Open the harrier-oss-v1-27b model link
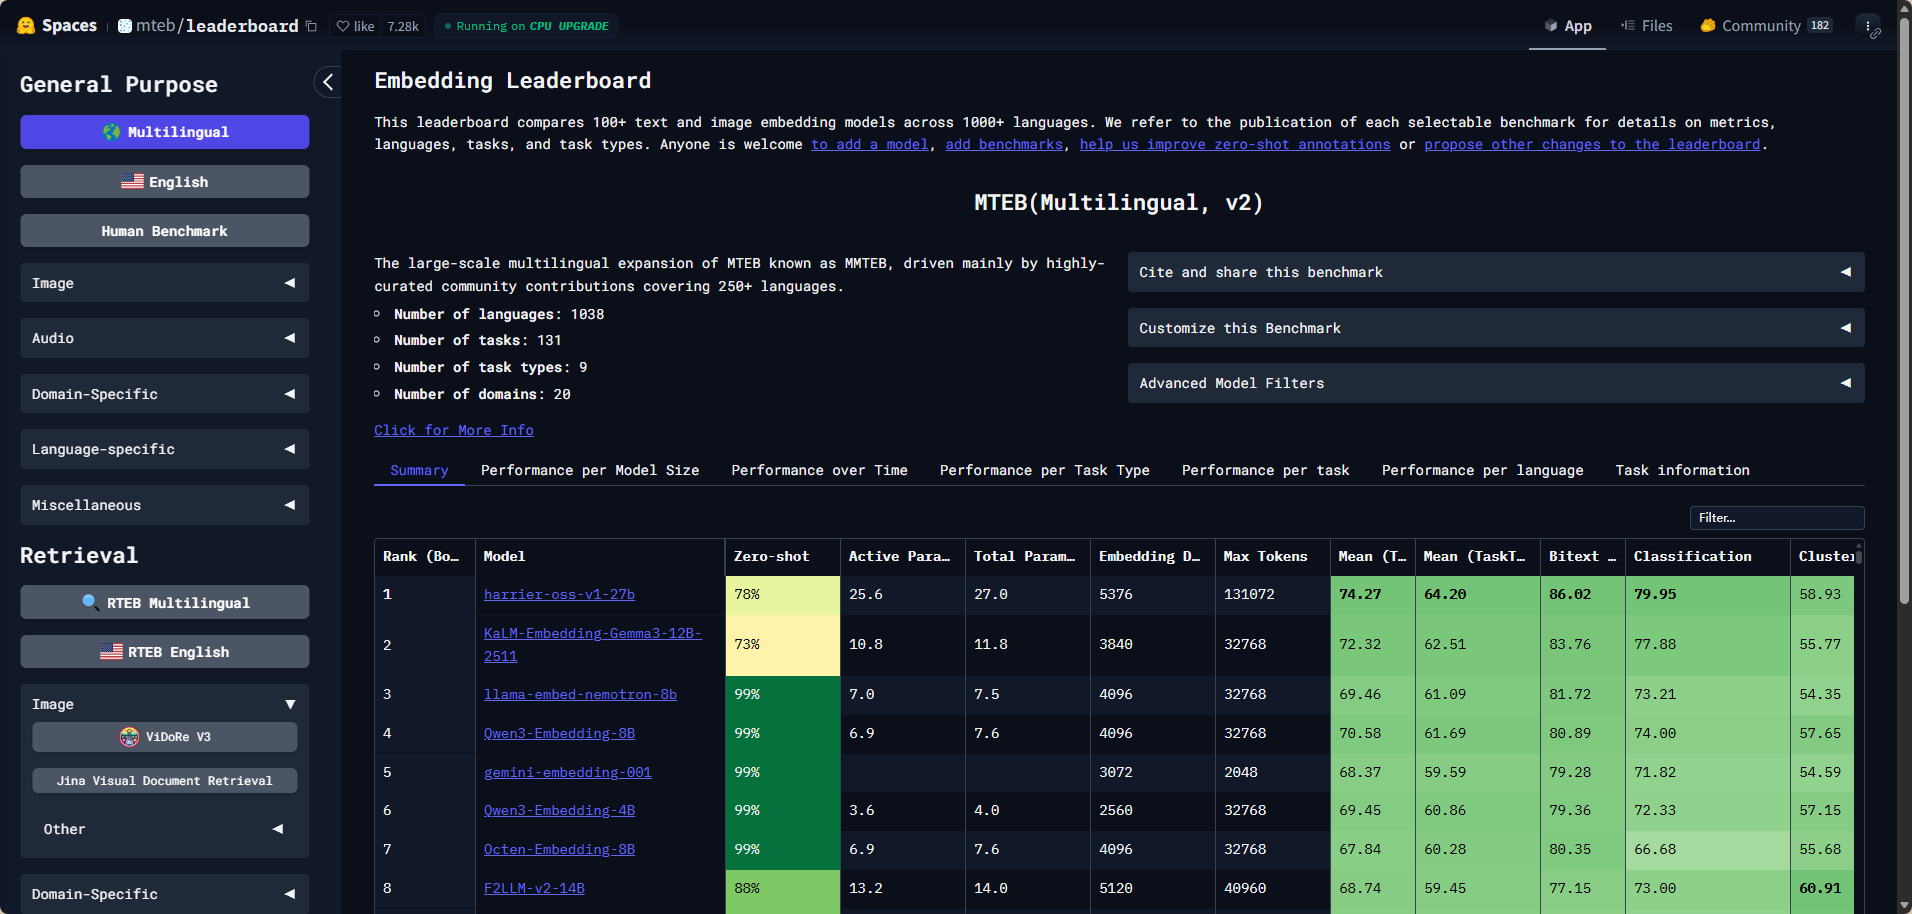The height and width of the screenshot is (914, 1912). pyautogui.click(x=559, y=595)
